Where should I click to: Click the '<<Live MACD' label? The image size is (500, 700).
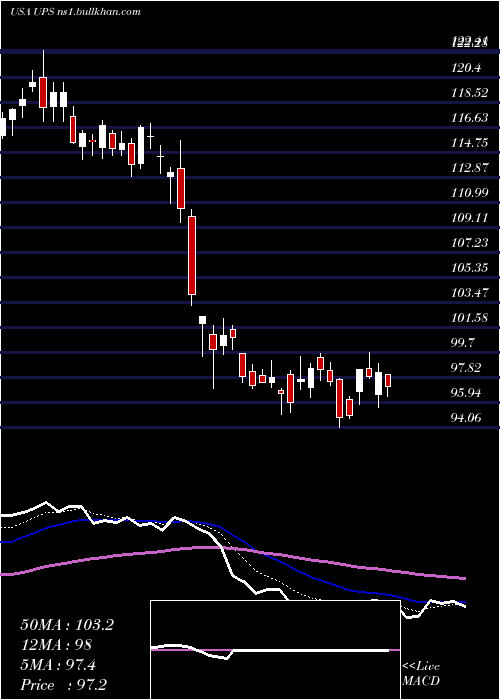coord(421,674)
